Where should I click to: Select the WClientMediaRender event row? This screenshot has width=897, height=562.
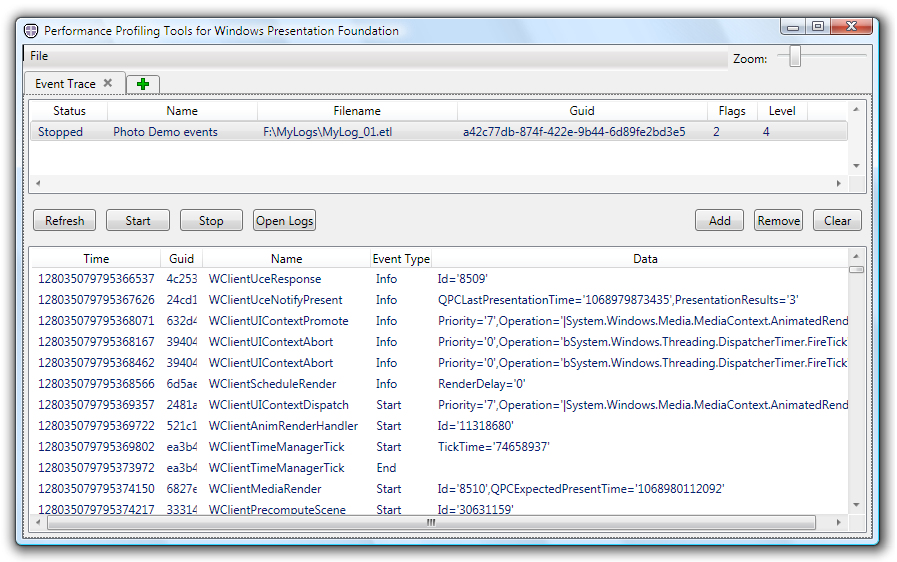[x=439, y=489]
